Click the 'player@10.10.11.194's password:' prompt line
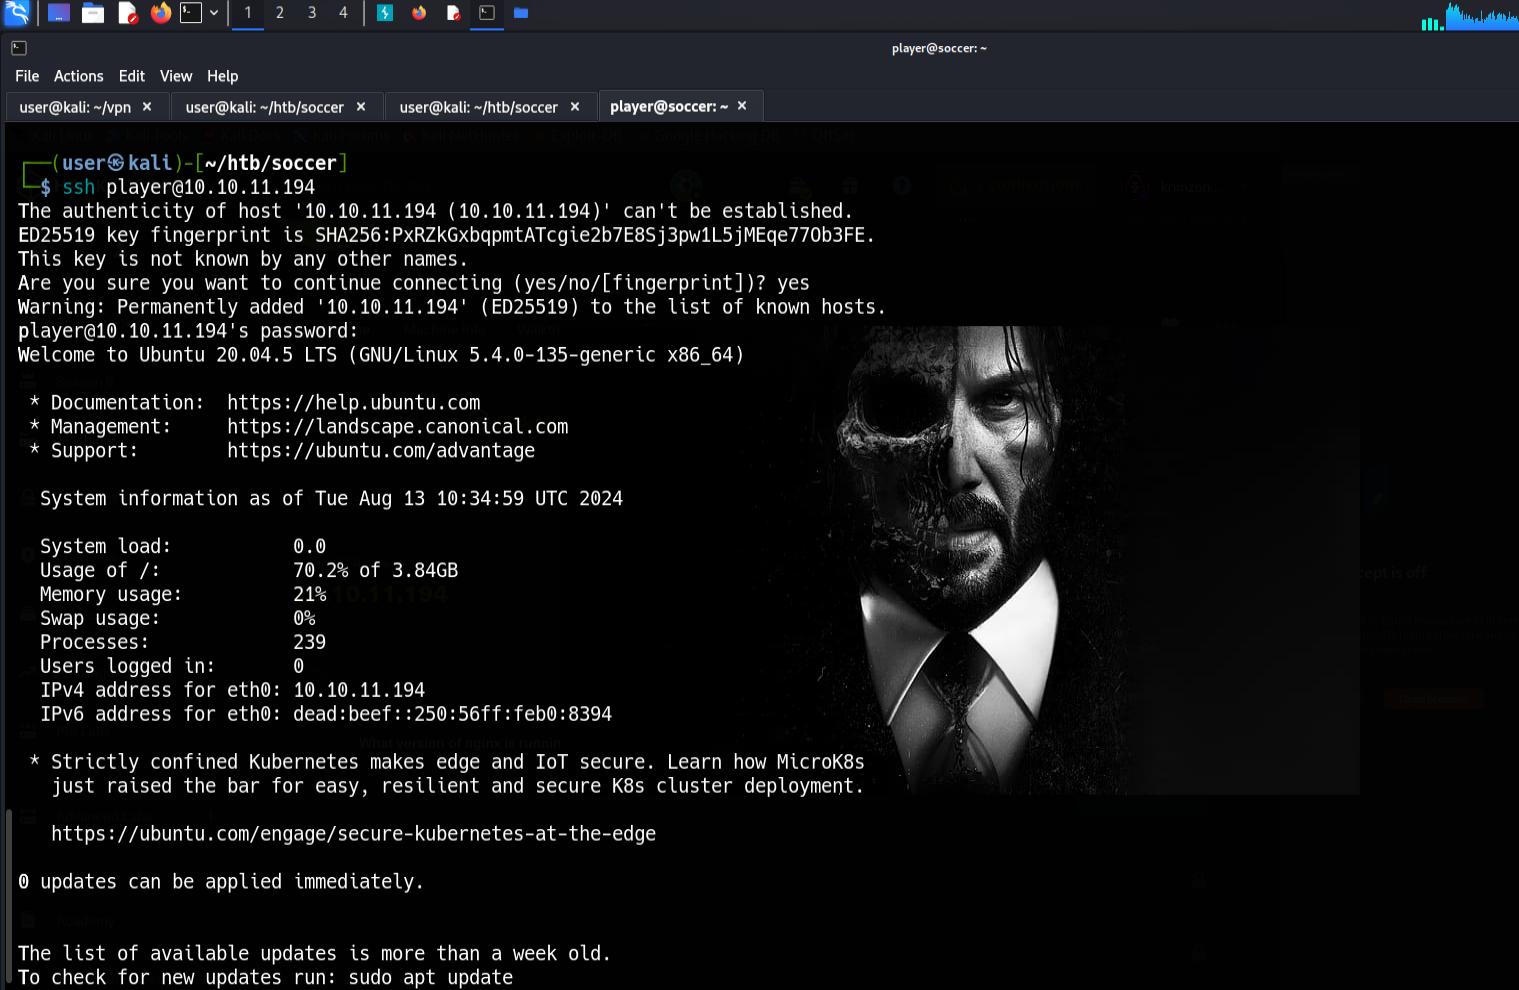Viewport: 1519px width, 990px height. [x=188, y=331]
